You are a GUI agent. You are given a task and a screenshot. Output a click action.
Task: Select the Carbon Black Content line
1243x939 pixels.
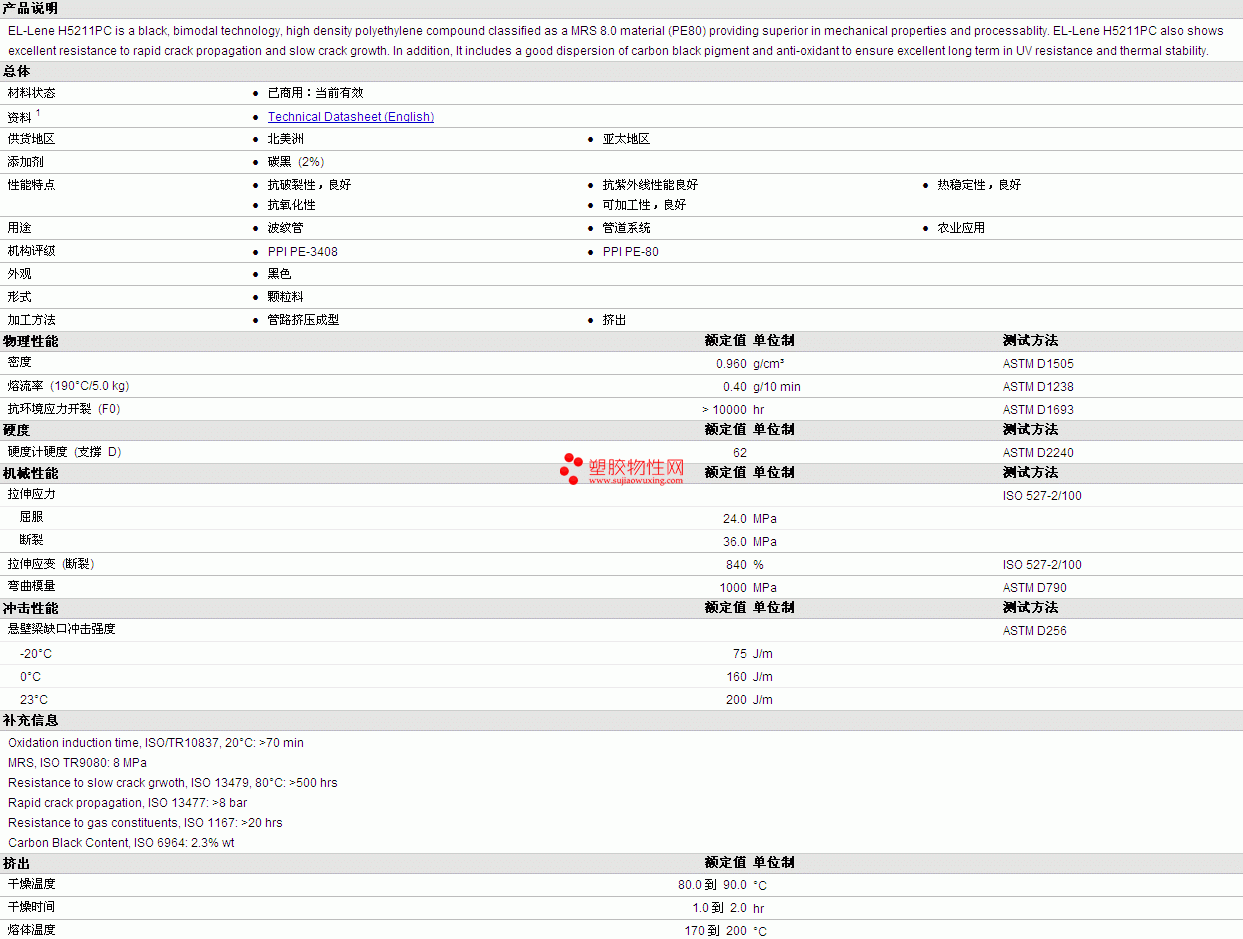click(x=121, y=843)
